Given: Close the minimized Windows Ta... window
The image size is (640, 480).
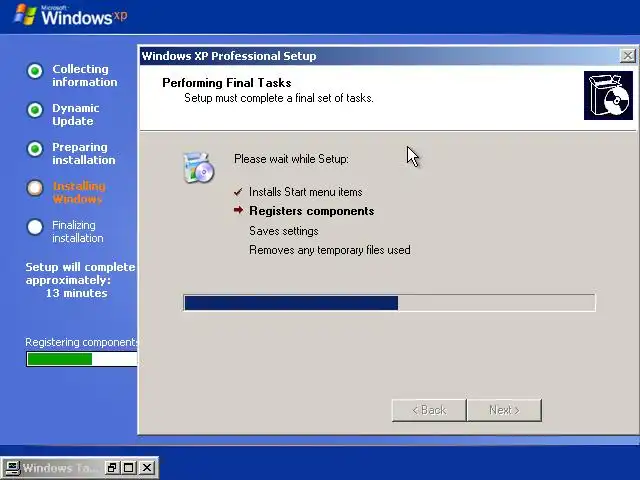Looking at the screenshot, I should pyautogui.click(x=147, y=468).
